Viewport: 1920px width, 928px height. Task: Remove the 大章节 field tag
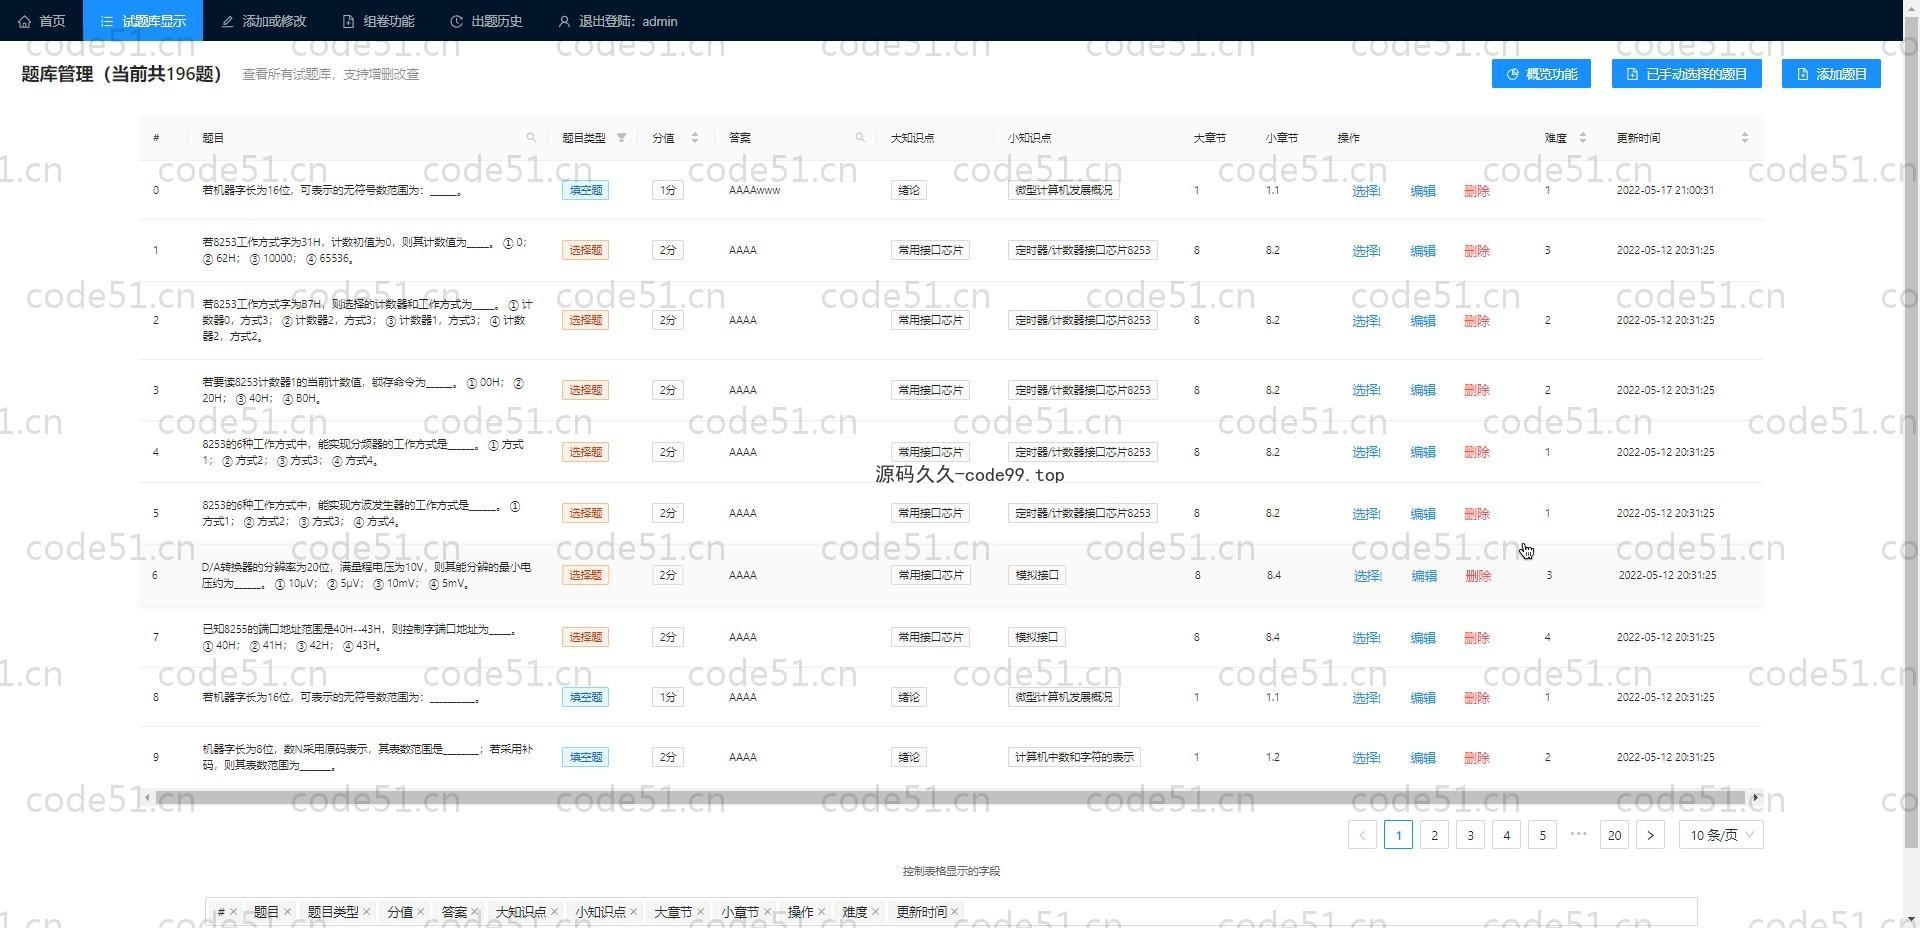pyautogui.click(x=700, y=912)
